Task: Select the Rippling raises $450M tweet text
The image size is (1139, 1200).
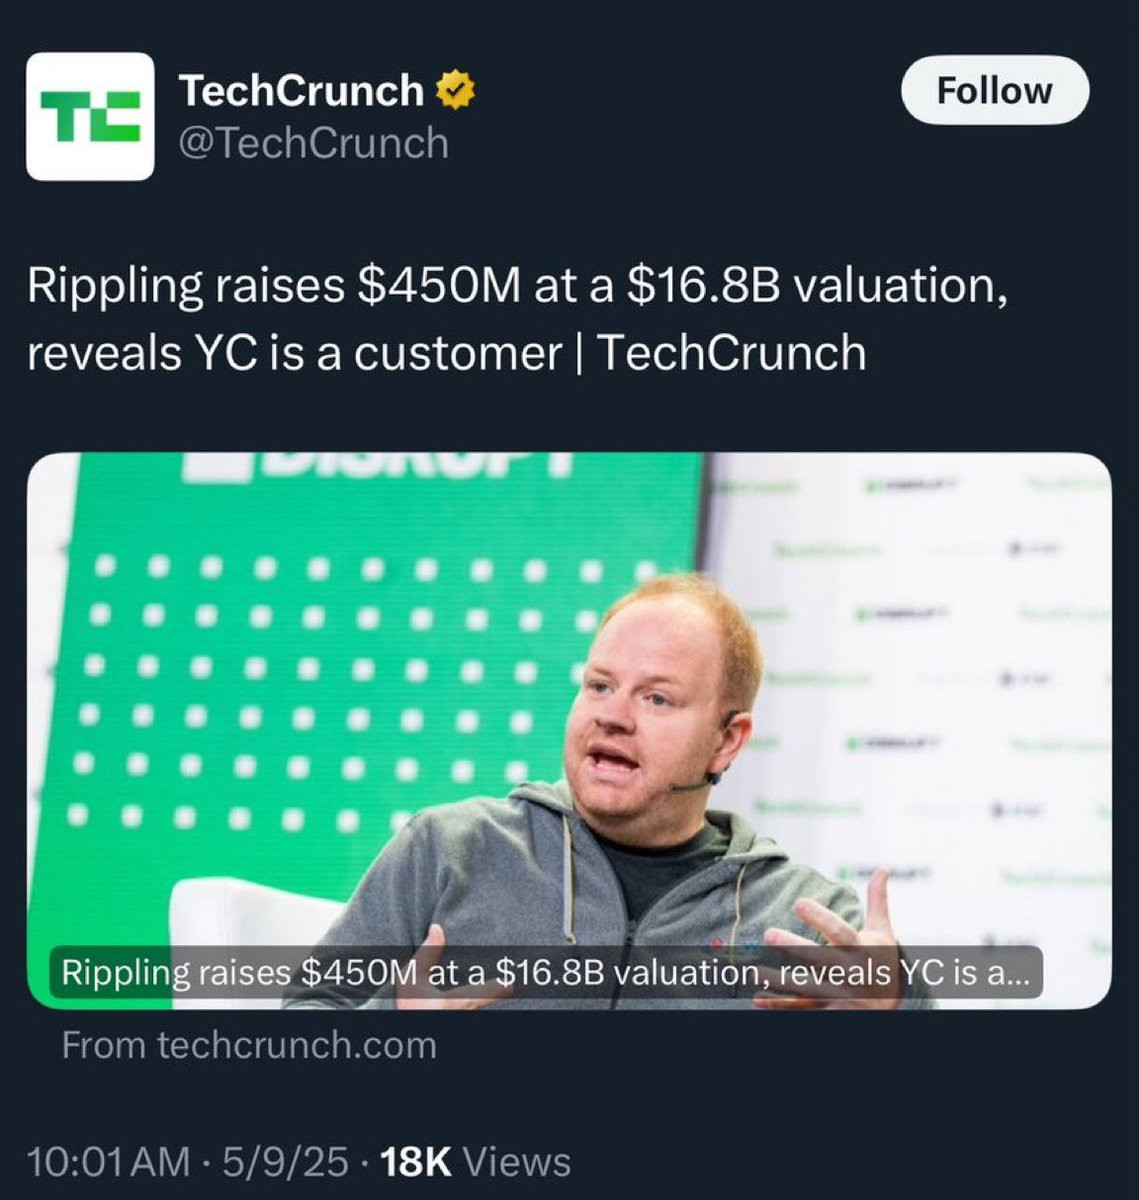Action: pos(516,319)
